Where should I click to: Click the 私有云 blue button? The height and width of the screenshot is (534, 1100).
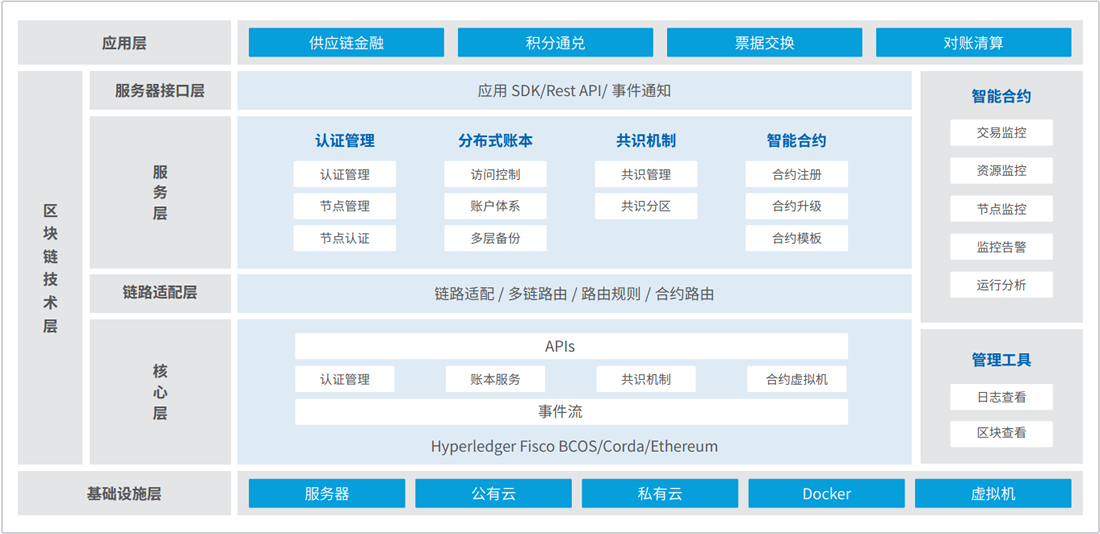(660, 494)
